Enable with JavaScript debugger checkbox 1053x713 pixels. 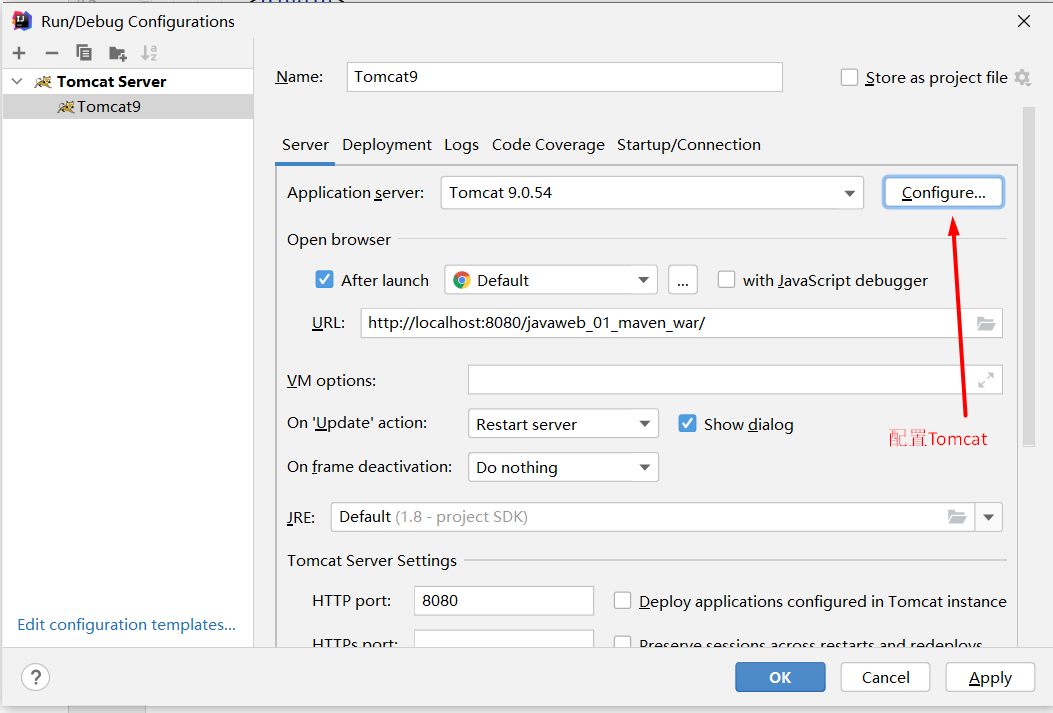pos(727,280)
